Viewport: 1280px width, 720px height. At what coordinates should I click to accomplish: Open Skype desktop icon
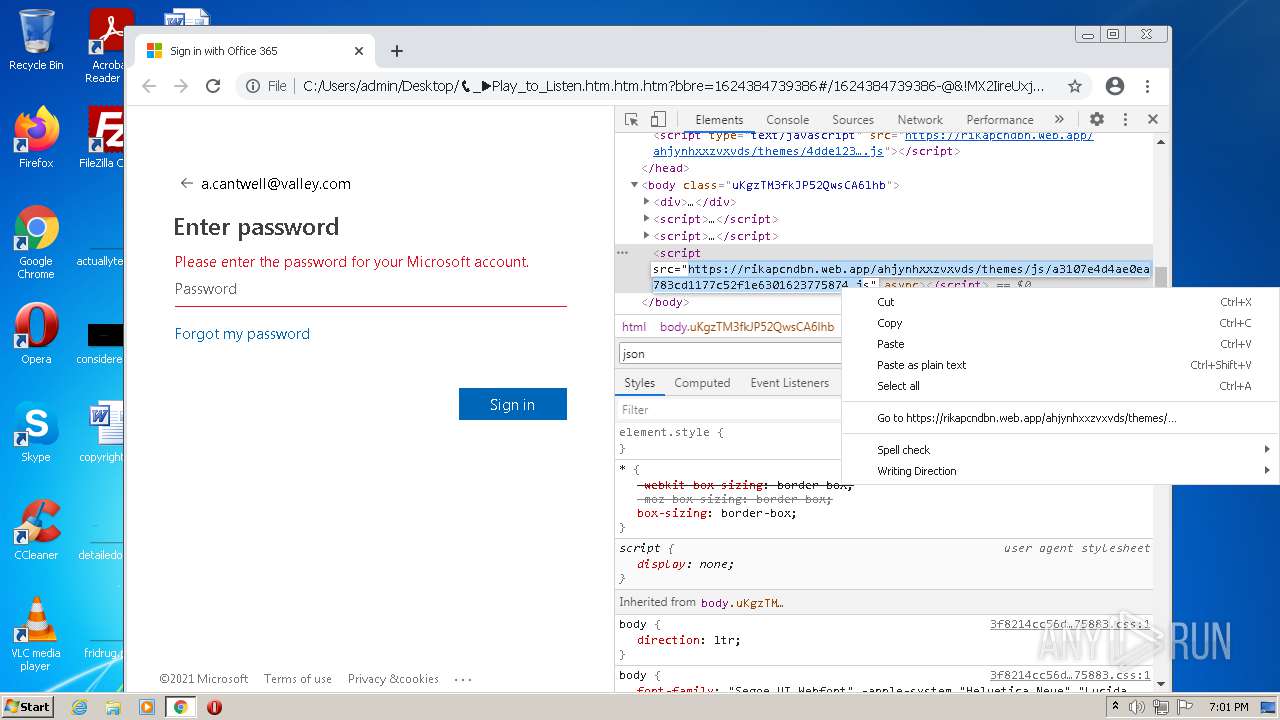point(36,431)
